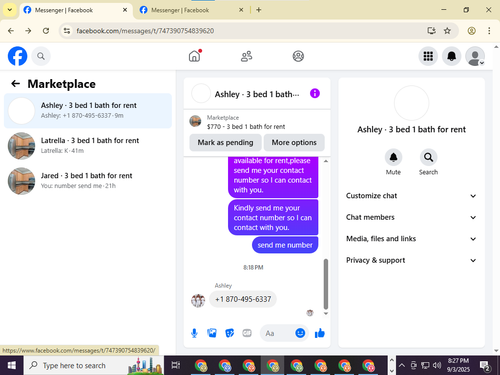Open the volume speaker tray icon
This screenshot has height=375, width=500.
[x=437, y=365]
